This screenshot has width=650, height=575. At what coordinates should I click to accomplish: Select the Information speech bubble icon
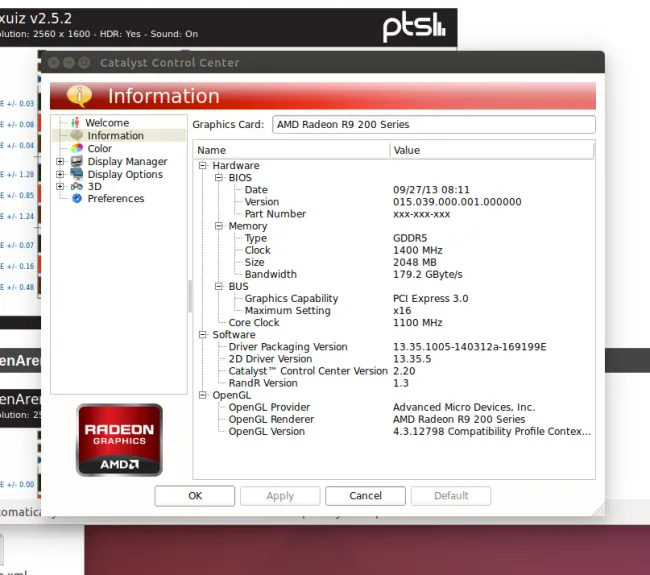coord(77,136)
